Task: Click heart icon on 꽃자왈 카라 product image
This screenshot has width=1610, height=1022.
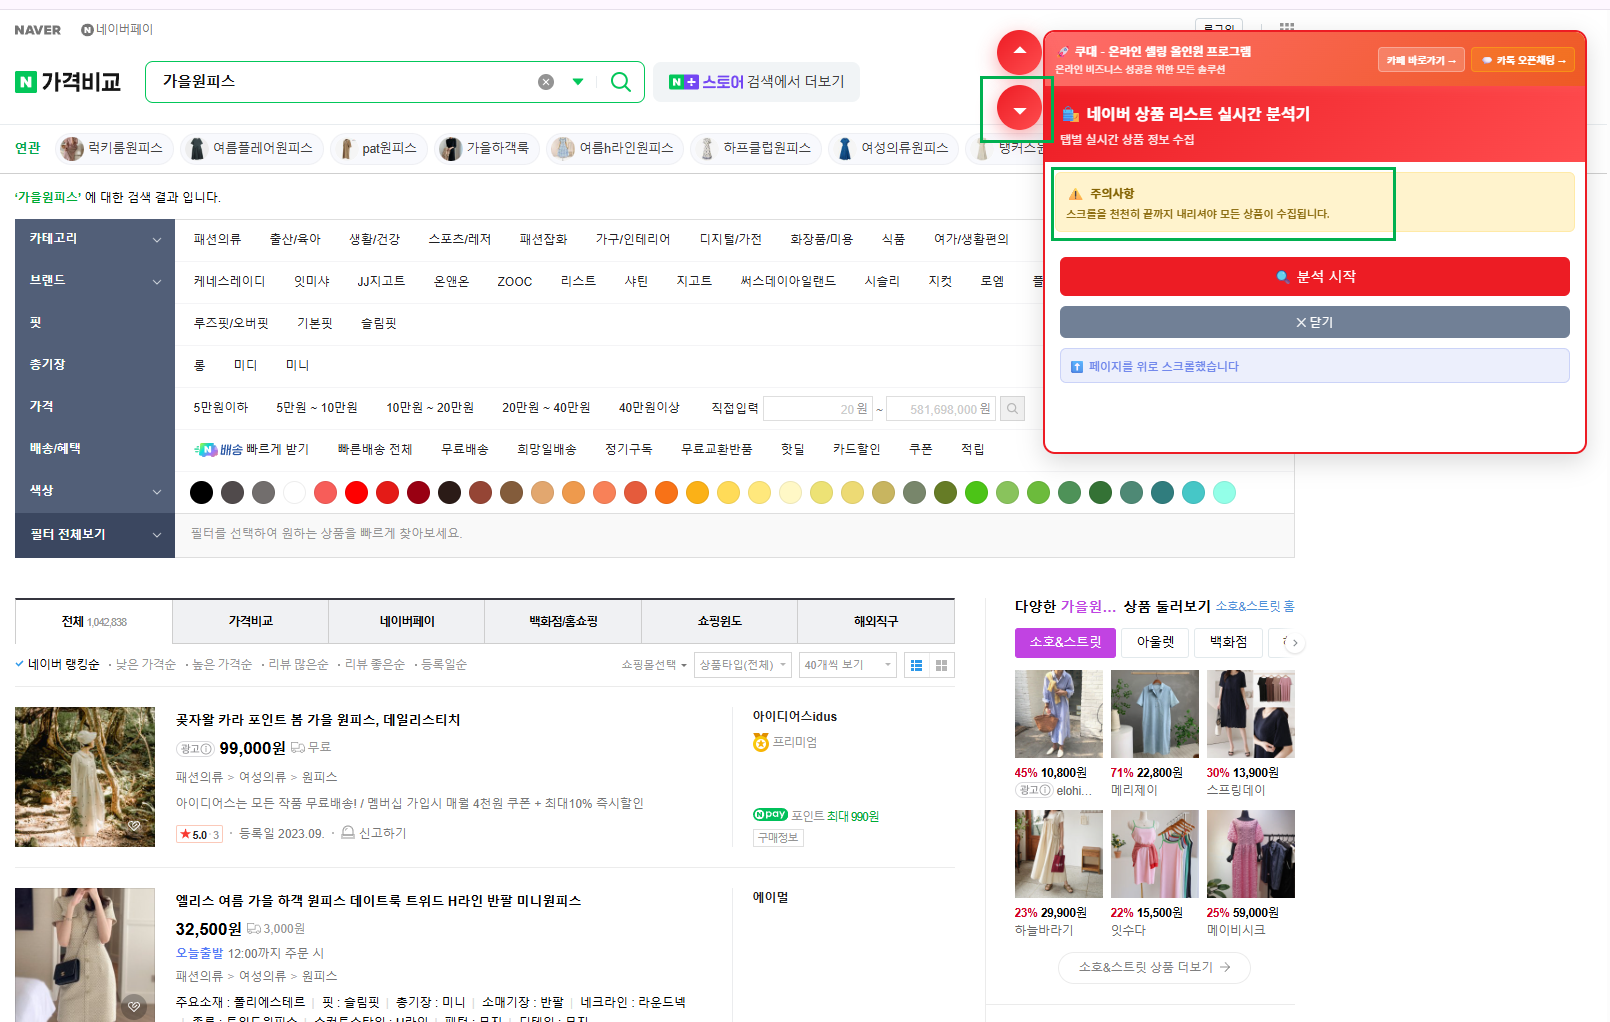Action: pos(134,826)
